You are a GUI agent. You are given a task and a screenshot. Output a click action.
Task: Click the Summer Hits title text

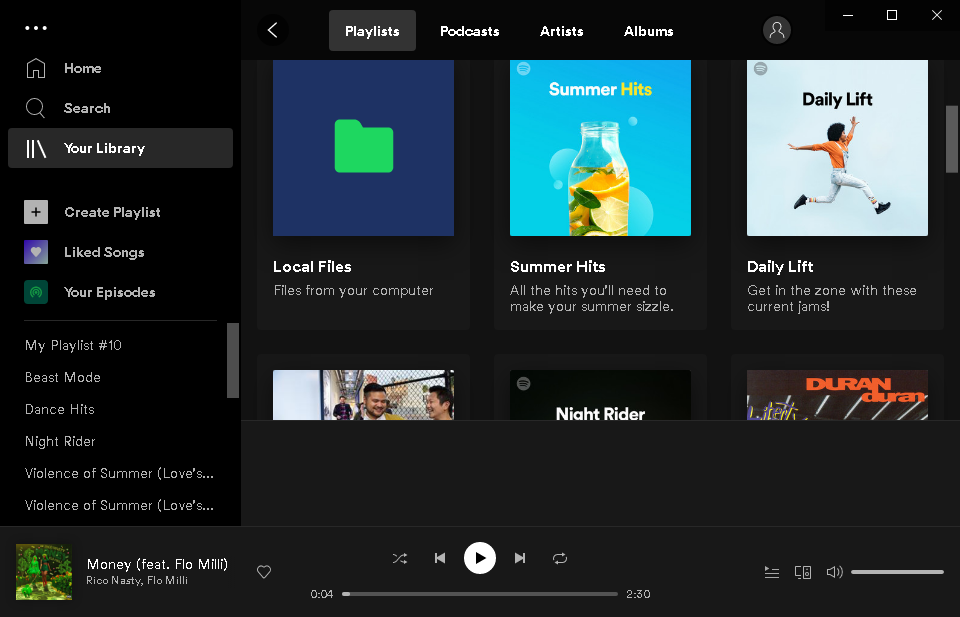[x=558, y=267]
